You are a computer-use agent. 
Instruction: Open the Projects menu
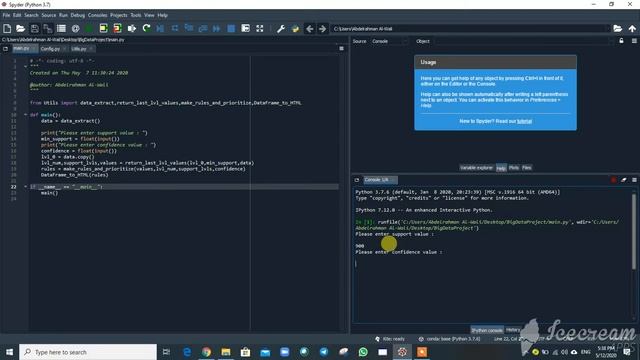[x=119, y=15]
